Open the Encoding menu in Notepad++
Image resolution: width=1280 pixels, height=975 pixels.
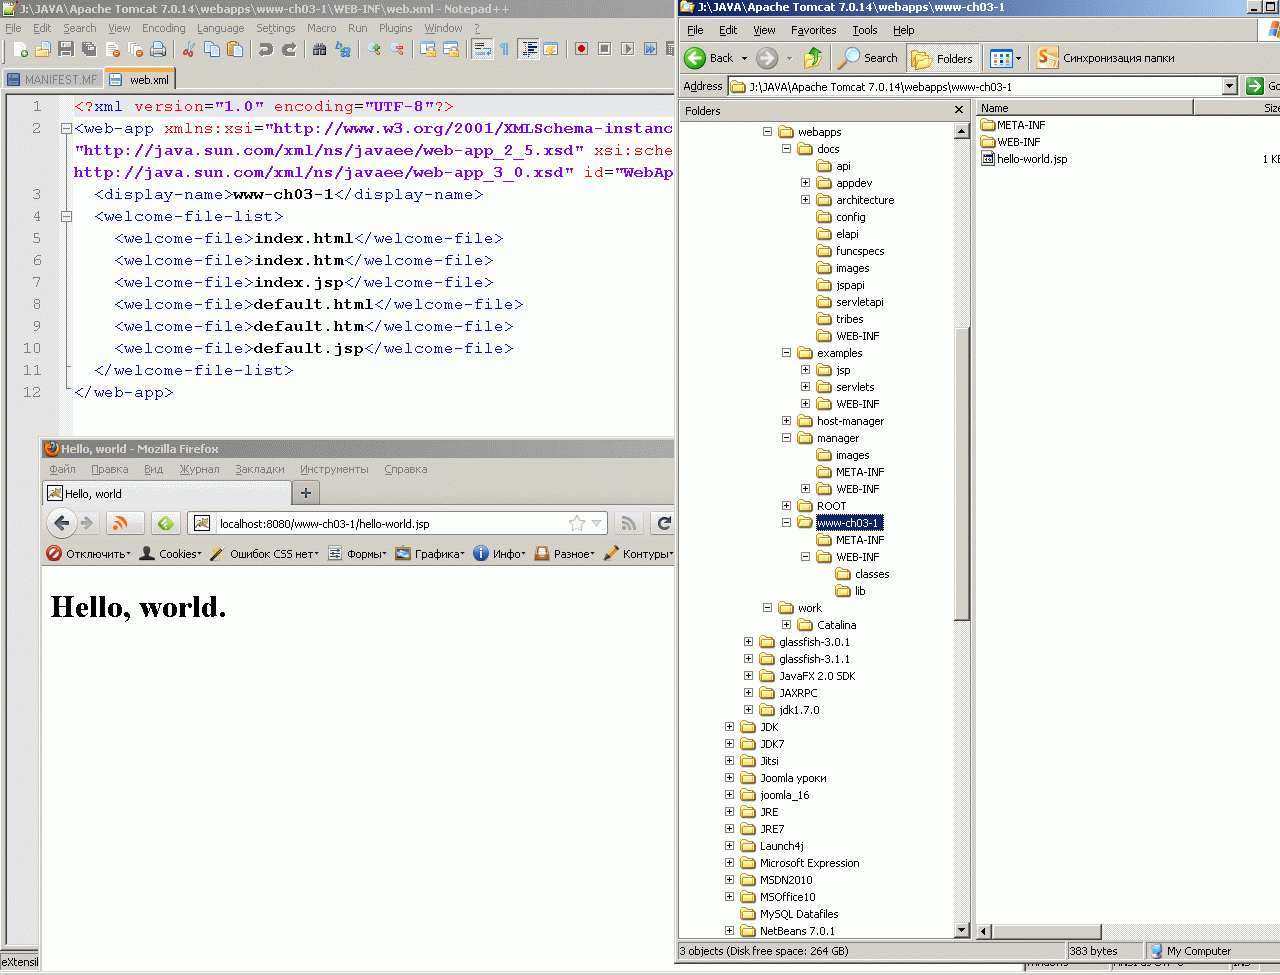(x=163, y=28)
